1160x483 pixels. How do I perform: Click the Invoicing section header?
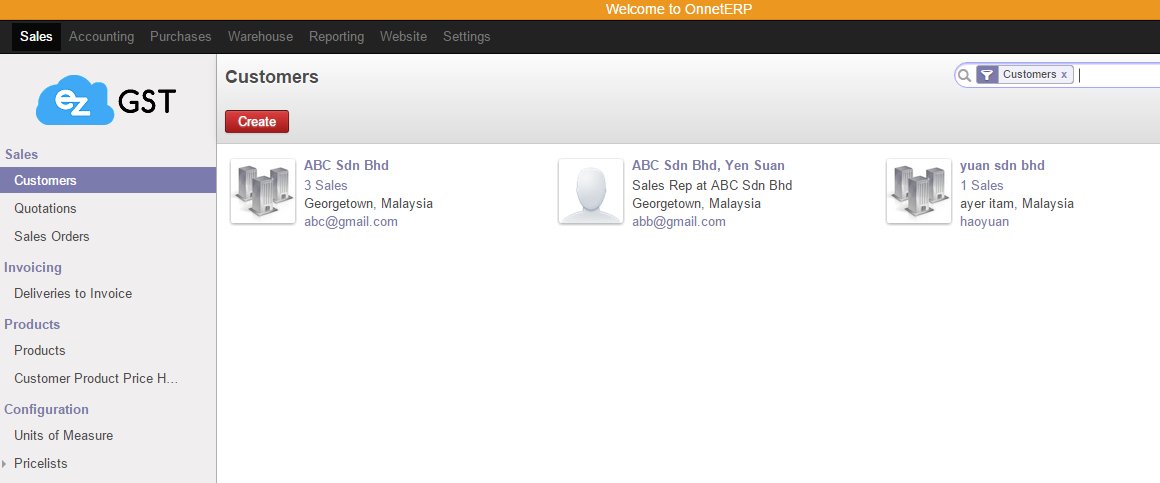(33, 268)
